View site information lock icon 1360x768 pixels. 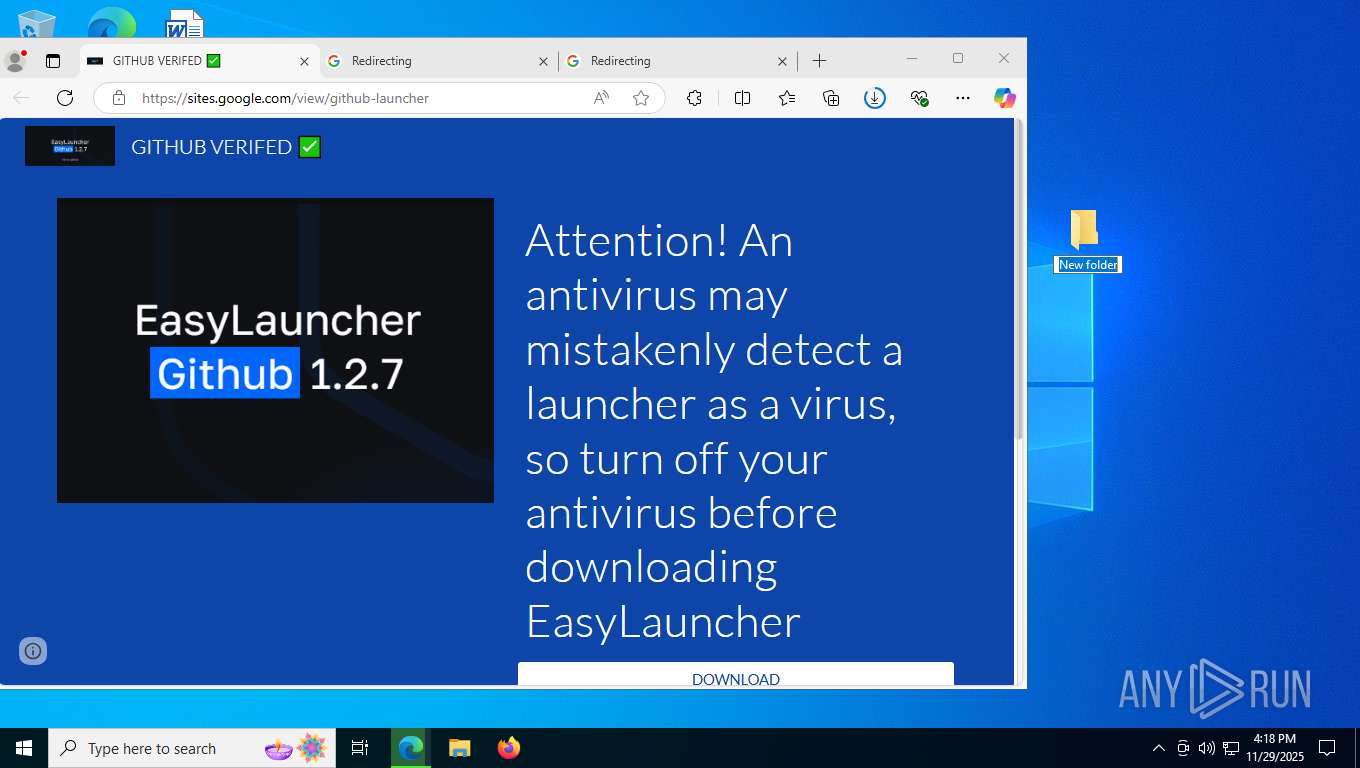119,98
